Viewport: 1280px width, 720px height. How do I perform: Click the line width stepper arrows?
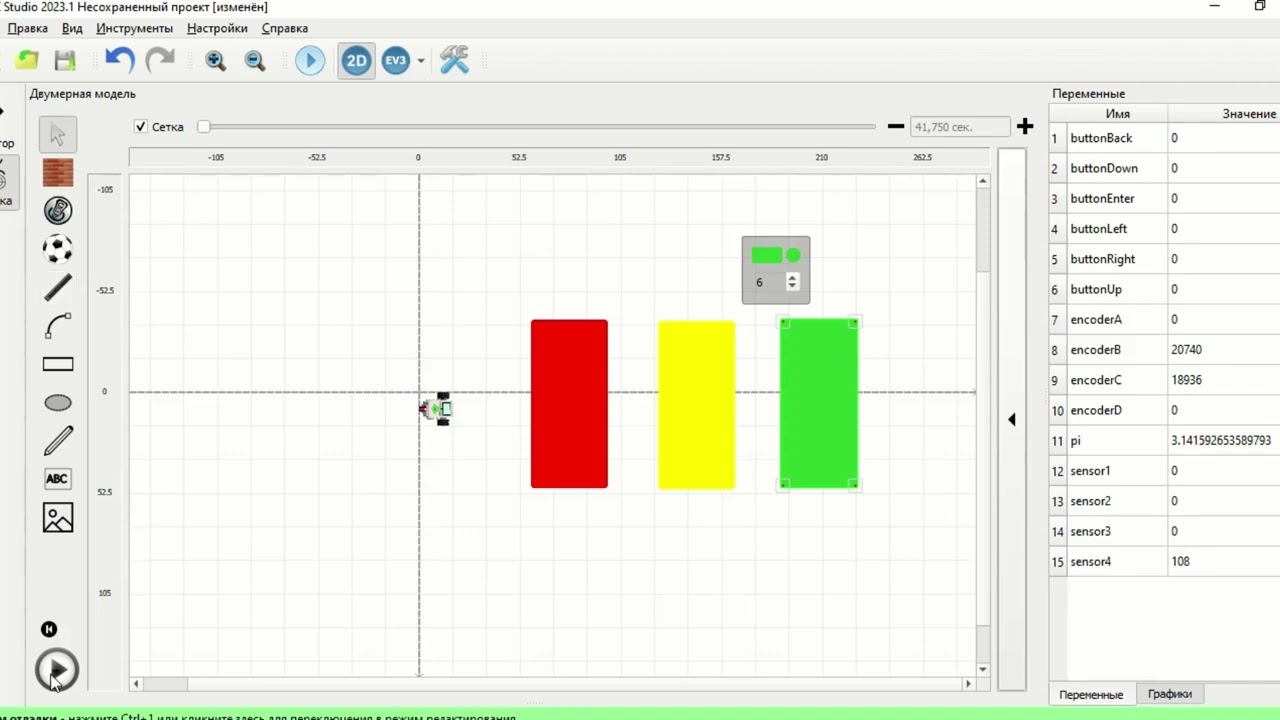(x=792, y=282)
